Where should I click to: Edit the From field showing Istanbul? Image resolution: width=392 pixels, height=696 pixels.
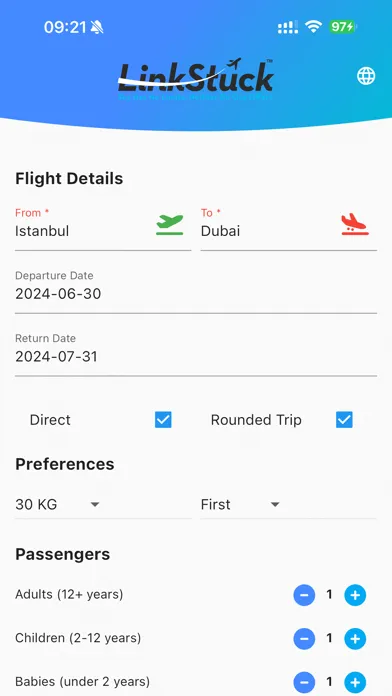103,228
